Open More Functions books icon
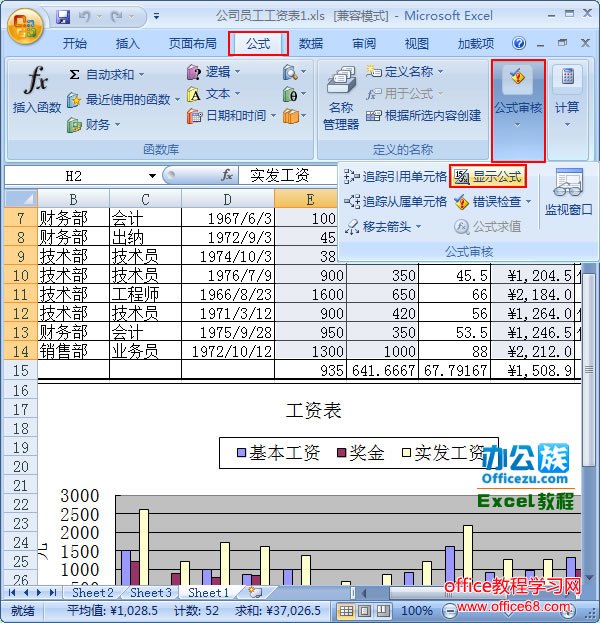The height and width of the screenshot is (623, 600). pyautogui.click(x=294, y=116)
